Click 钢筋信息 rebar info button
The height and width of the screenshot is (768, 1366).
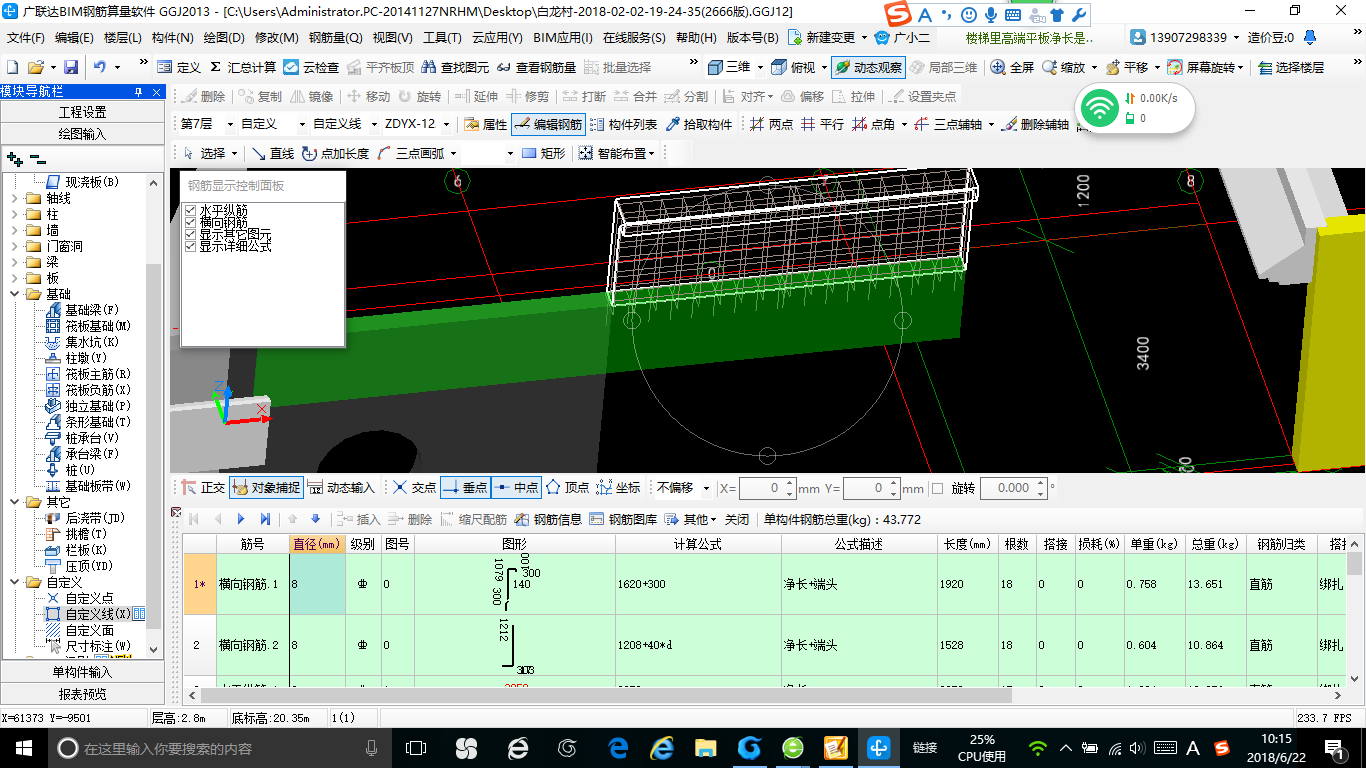tap(548, 519)
